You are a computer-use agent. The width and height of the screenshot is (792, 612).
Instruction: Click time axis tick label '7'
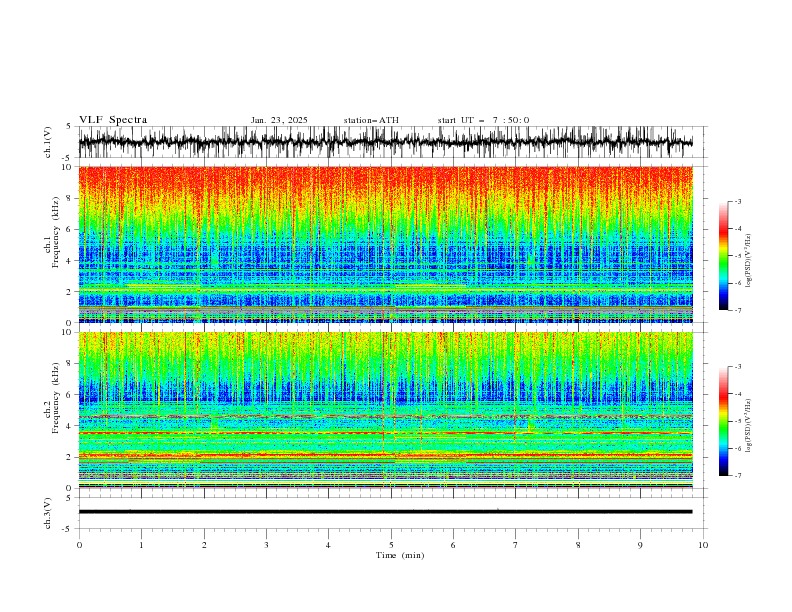point(516,545)
